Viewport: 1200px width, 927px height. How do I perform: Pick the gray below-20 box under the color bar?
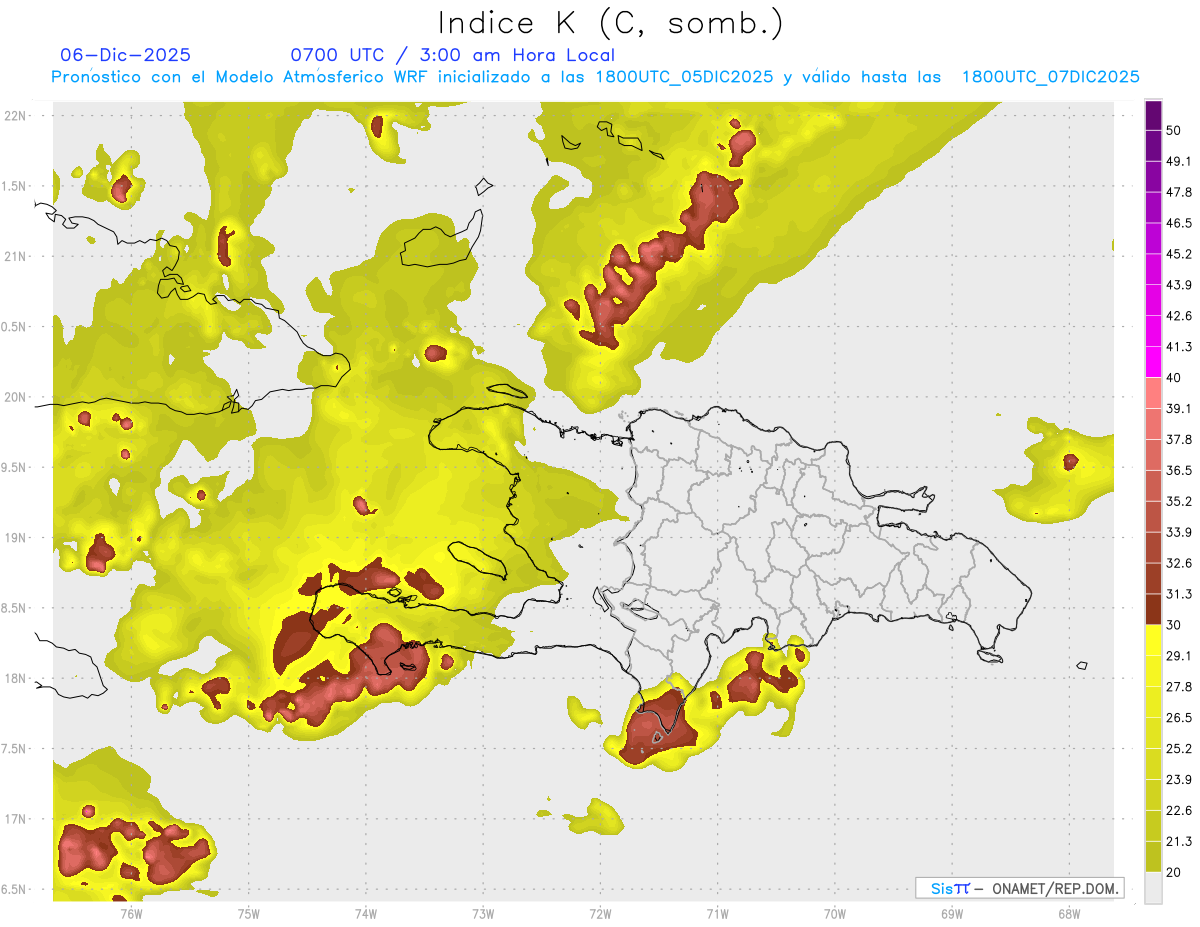coord(1153,888)
